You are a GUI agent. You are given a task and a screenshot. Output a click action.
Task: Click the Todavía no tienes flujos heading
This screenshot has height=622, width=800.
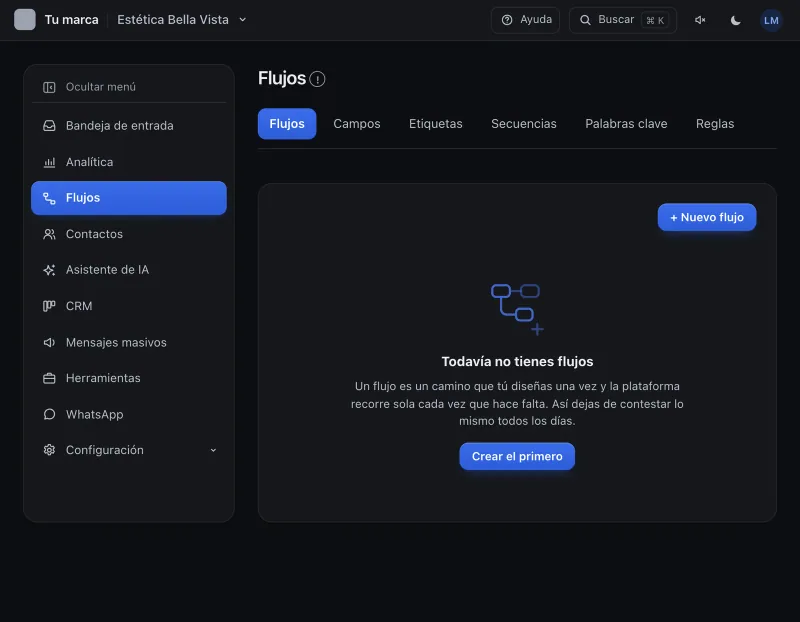tap(517, 361)
